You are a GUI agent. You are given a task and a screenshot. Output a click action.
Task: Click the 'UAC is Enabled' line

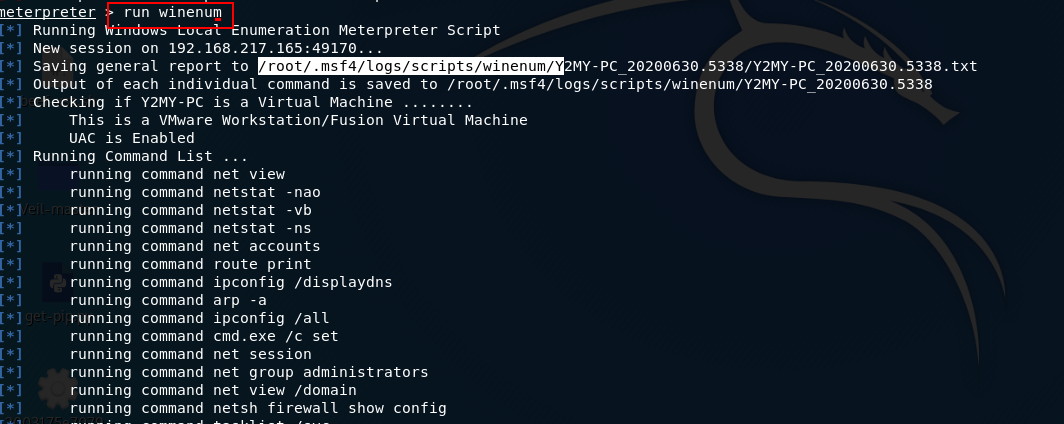(x=132, y=138)
